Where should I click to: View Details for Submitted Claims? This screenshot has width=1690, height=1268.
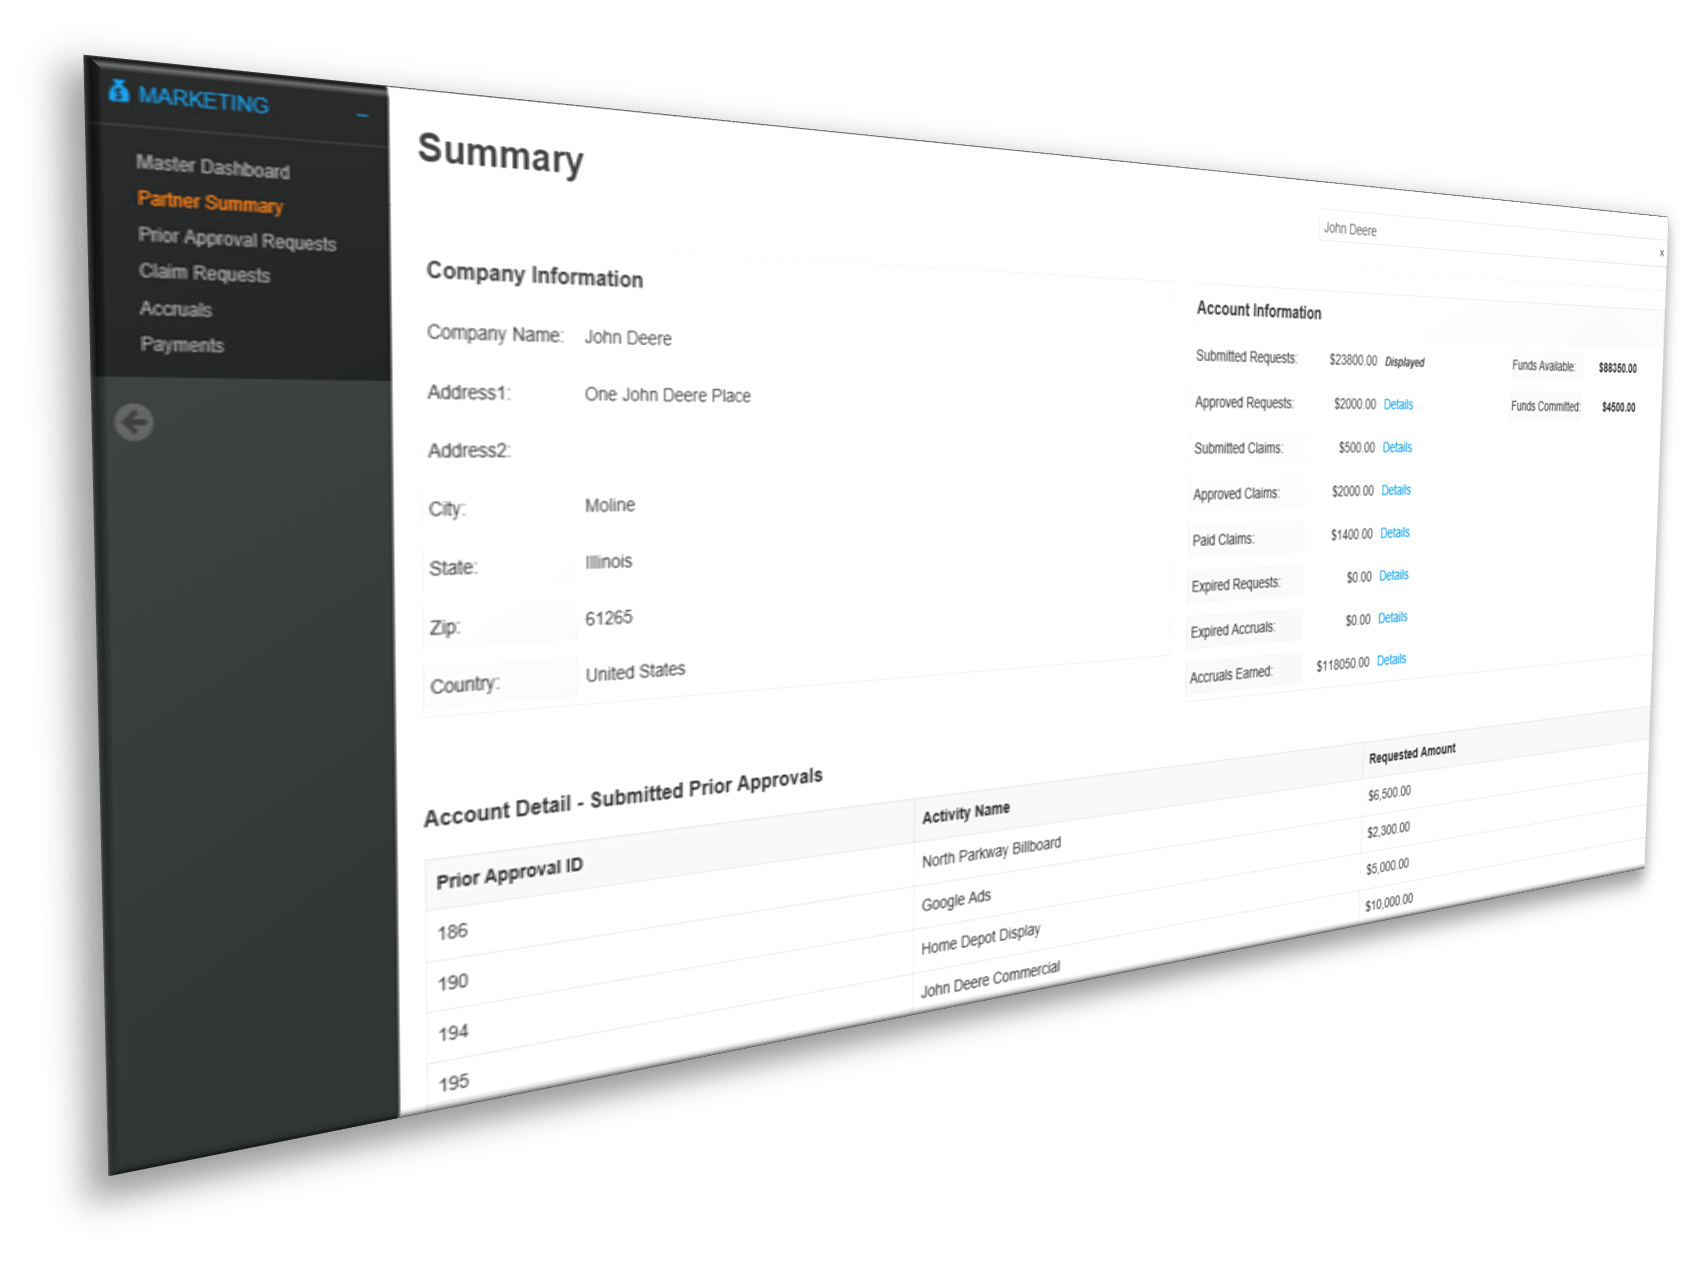[x=1397, y=447]
